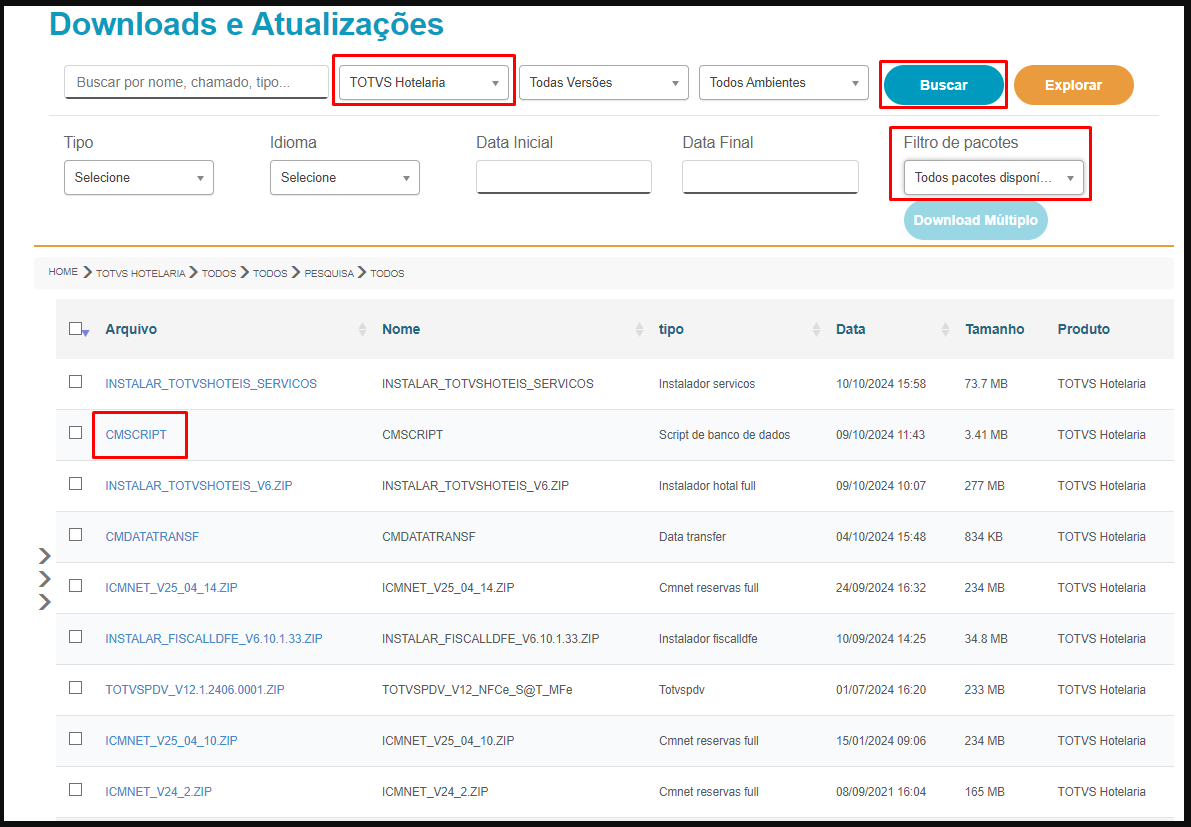
Task: Click the 'Instalador hotal full' type cell
Action: click(707, 485)
